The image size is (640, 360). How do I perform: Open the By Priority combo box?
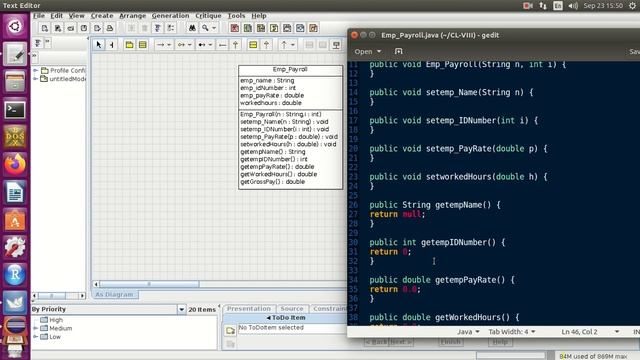coord(109,309)
